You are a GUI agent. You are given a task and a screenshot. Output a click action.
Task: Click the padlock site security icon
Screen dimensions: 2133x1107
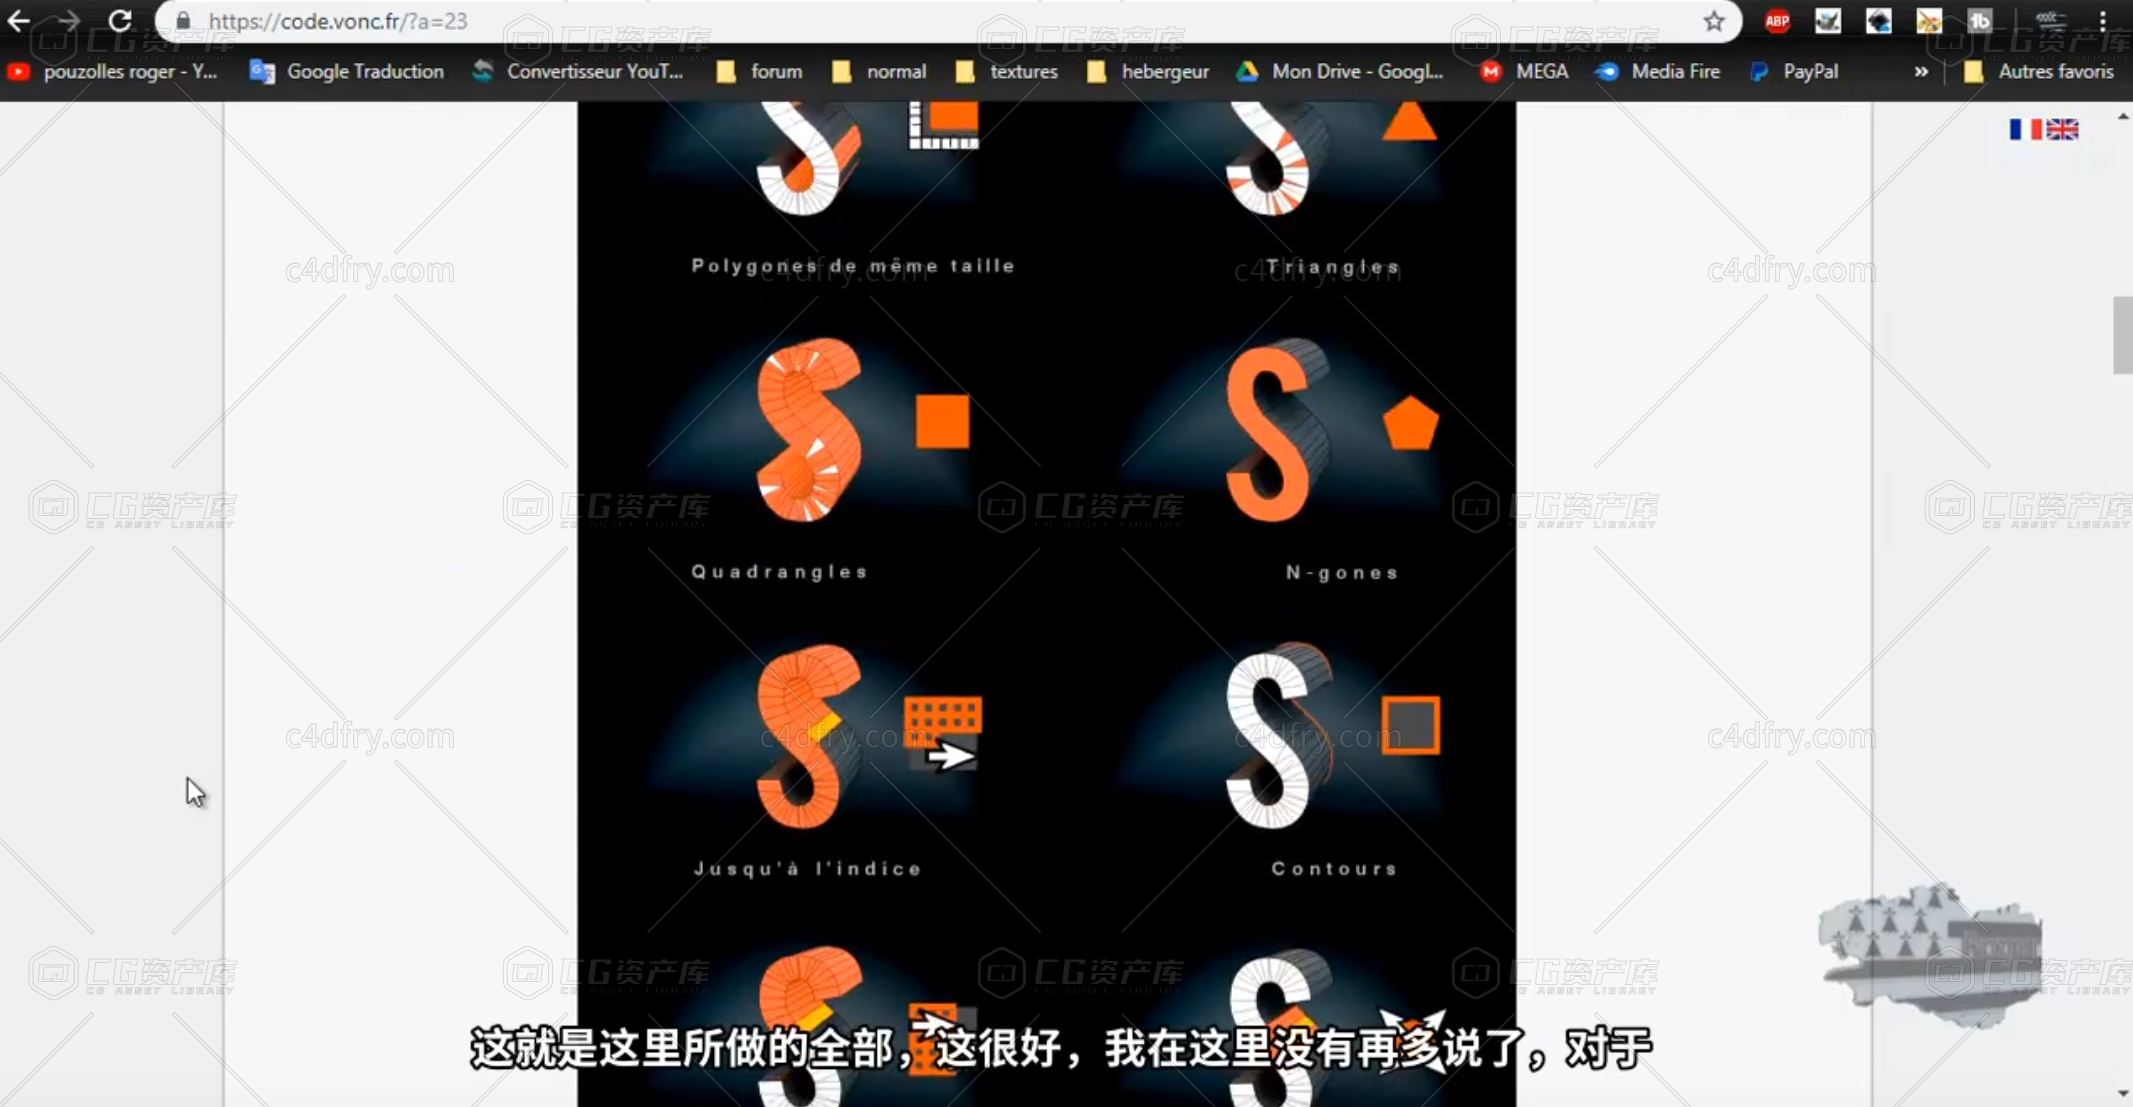click(x=183, y=21)
